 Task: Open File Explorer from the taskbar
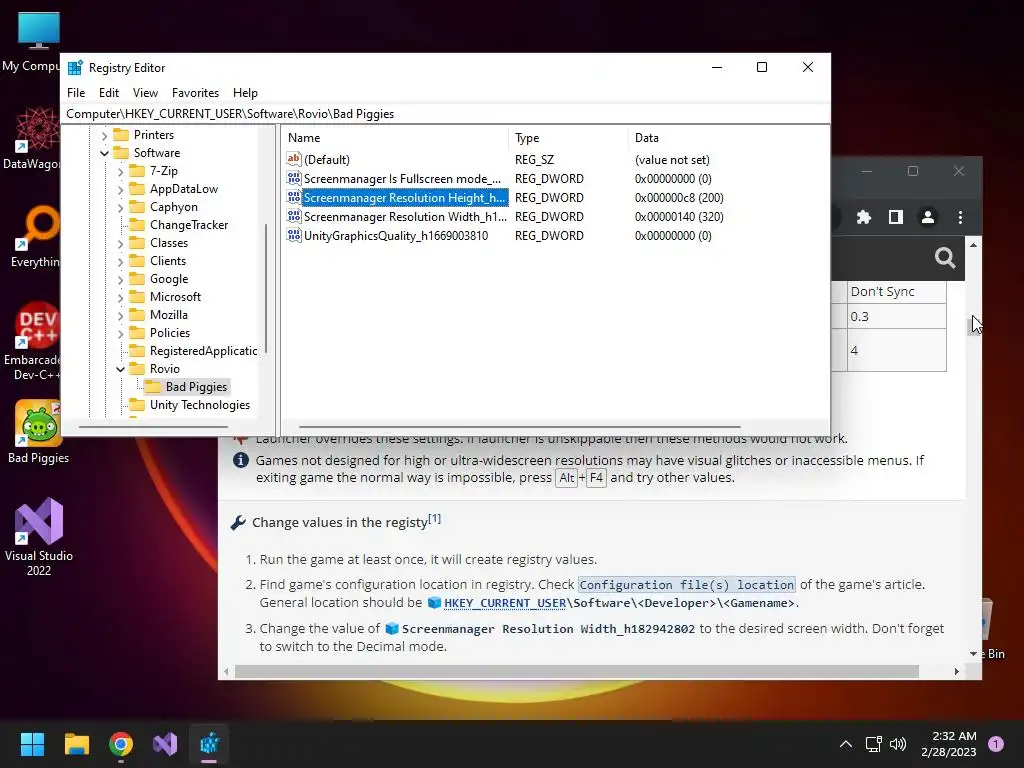(76, 744)
